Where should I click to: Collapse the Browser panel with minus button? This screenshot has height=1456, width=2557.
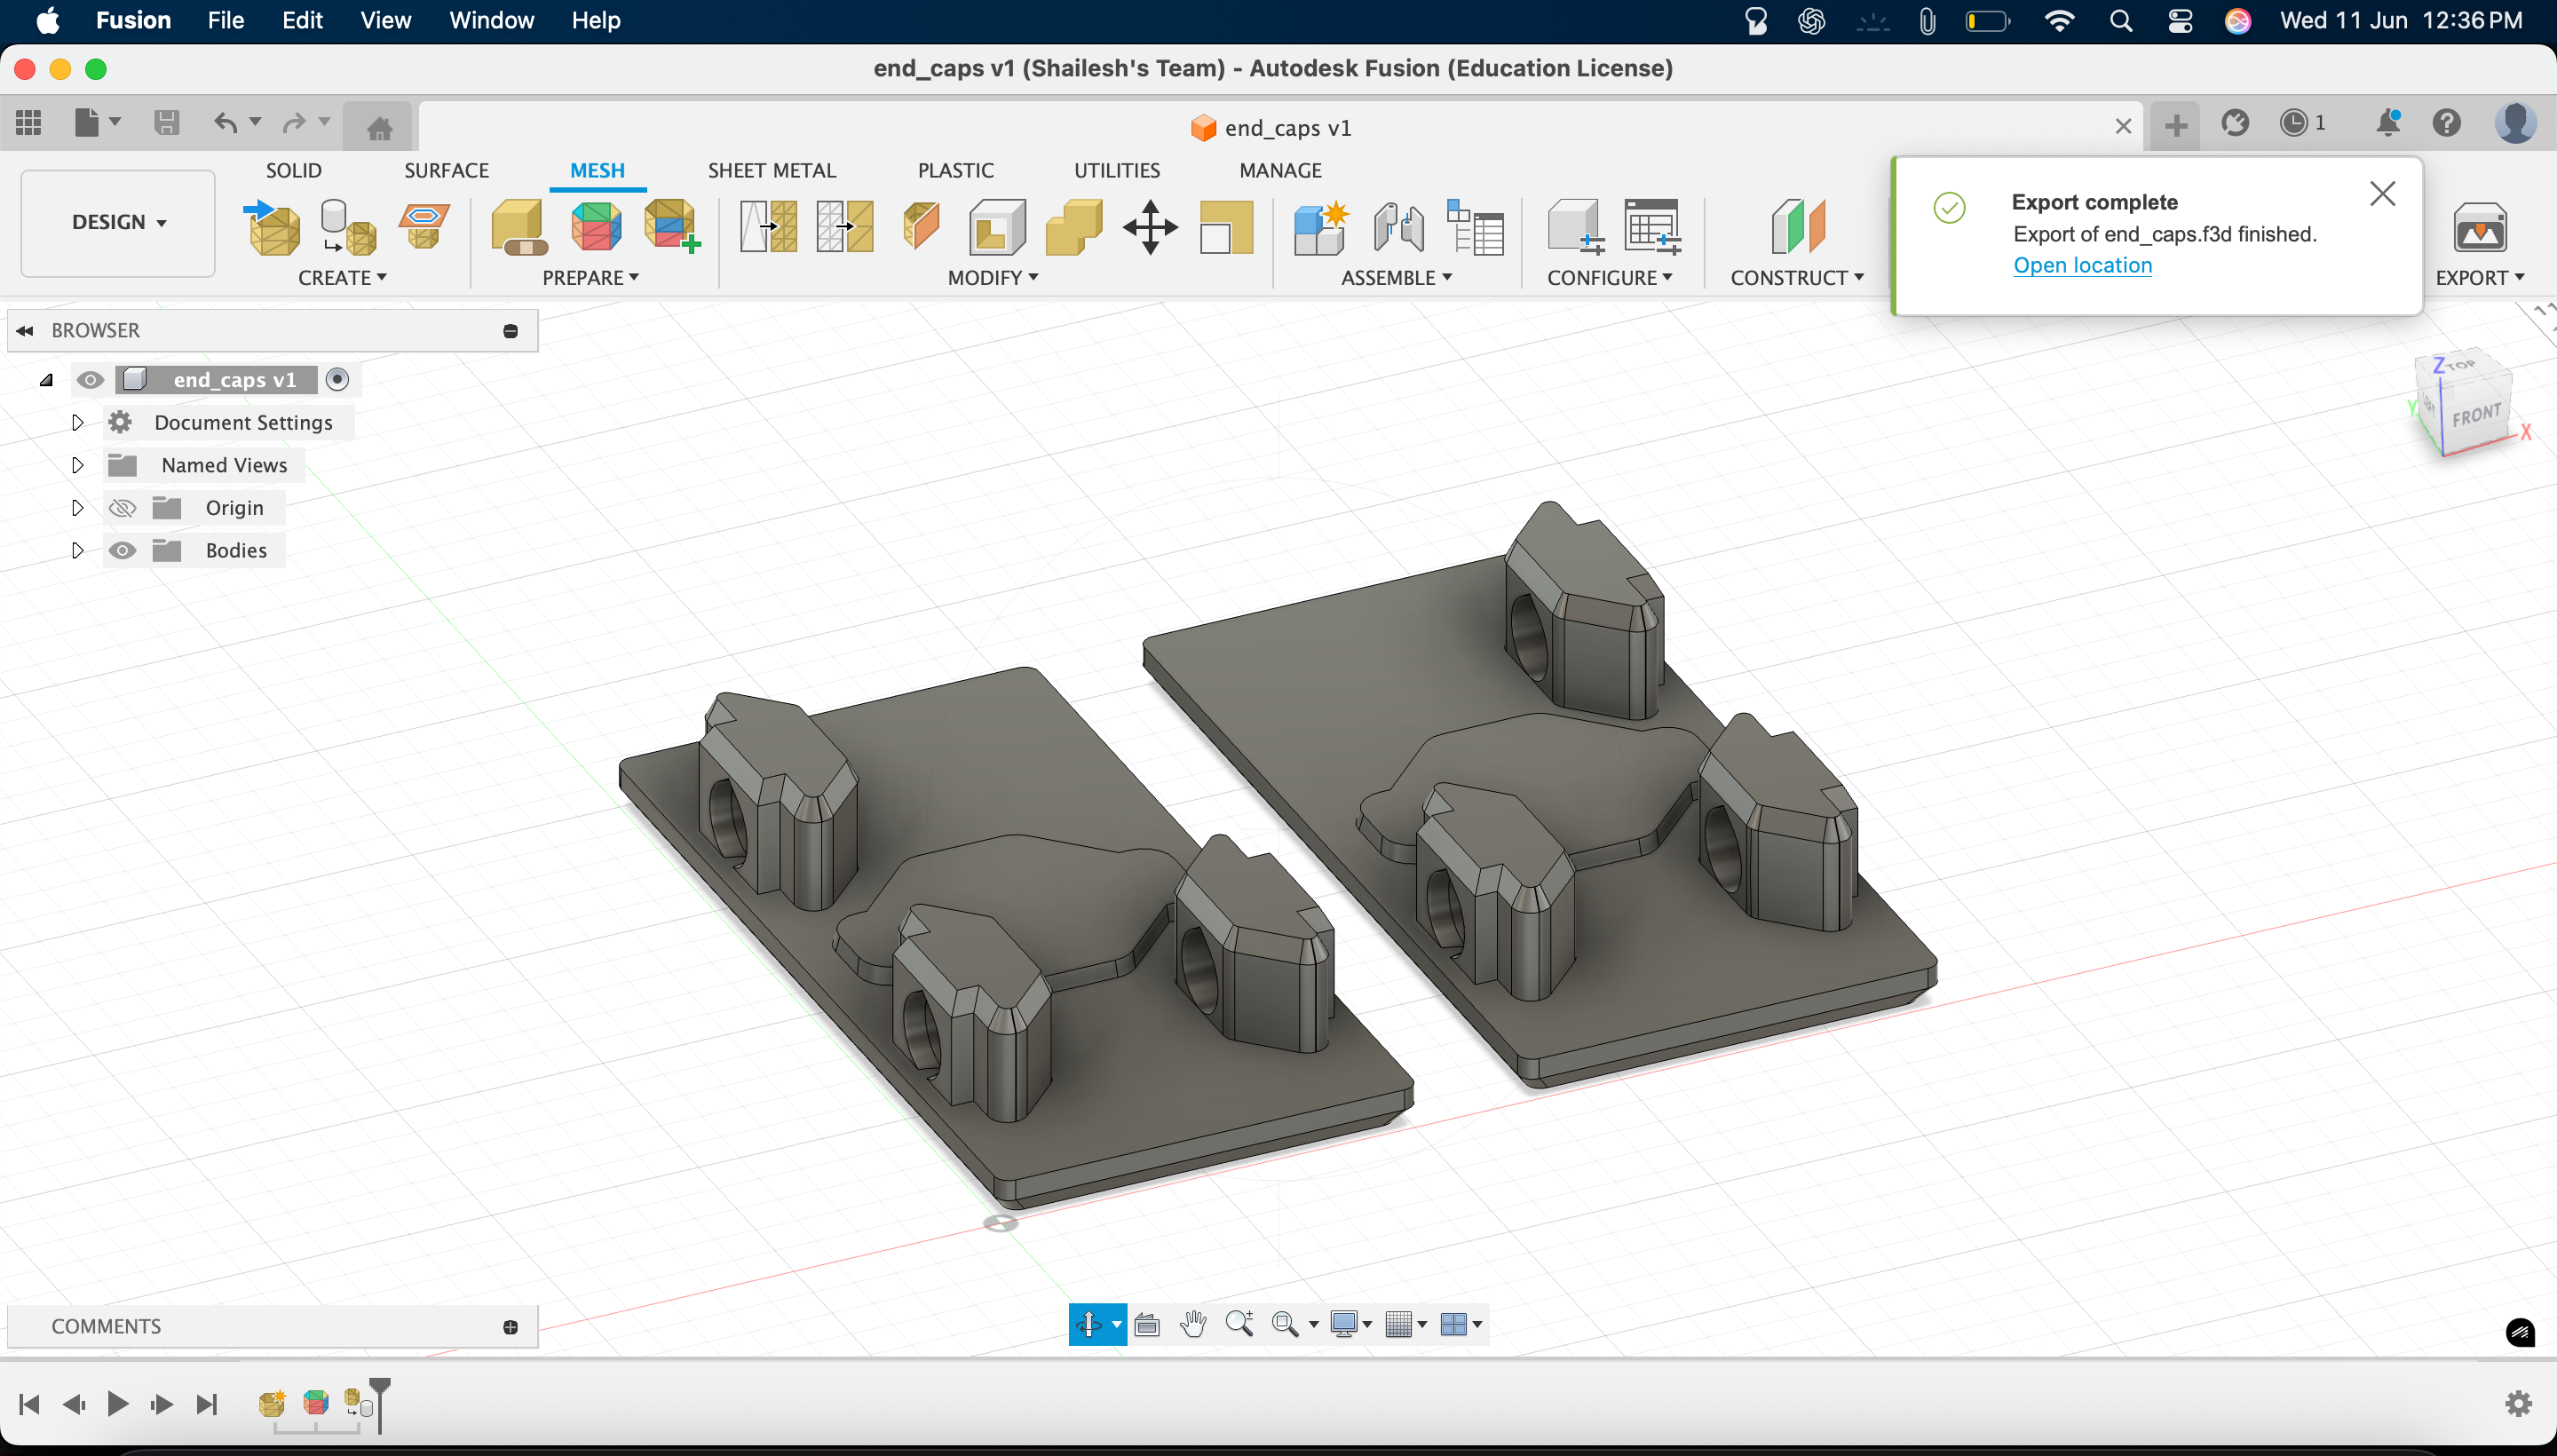511,331
